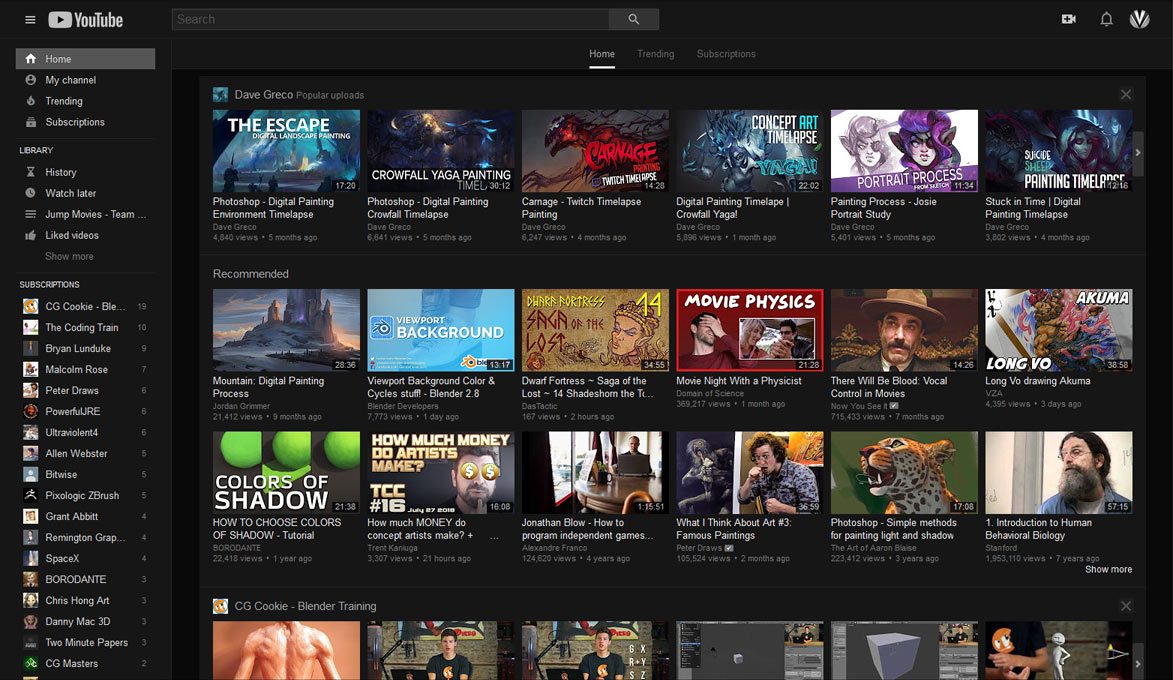Image resolution: width=1173 pixels, height=680 pixels.
Task: Click Dave Greco shelf channel avatar
Action: [220, 94]
